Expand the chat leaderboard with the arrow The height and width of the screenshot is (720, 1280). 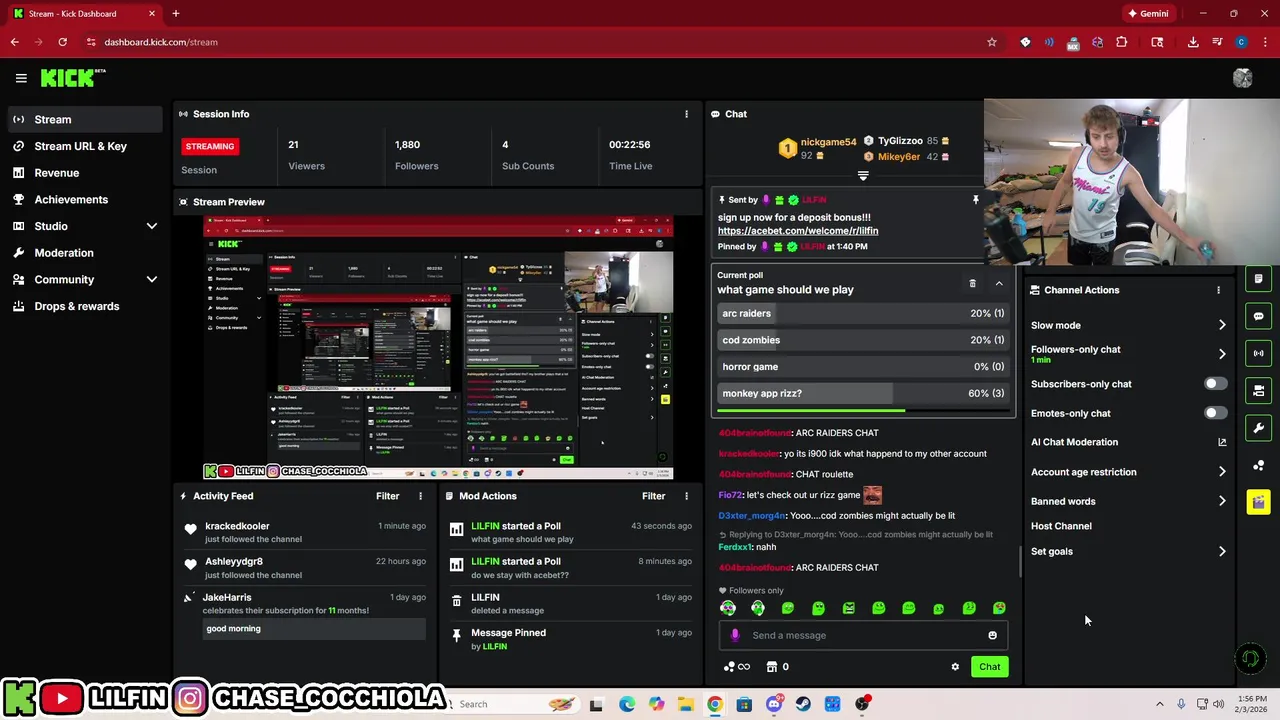coord(863,176)
